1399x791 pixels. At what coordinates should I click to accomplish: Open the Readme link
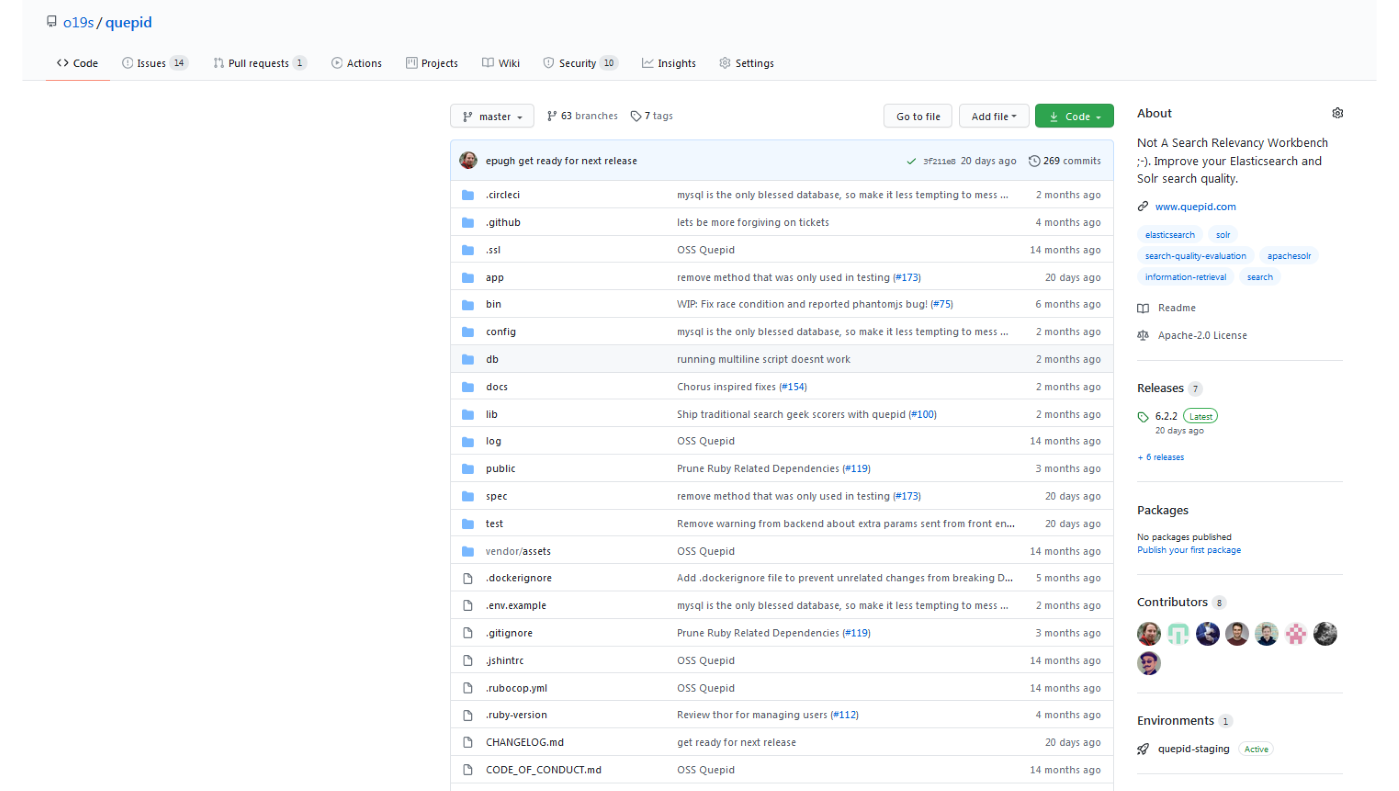point(1177,308)
